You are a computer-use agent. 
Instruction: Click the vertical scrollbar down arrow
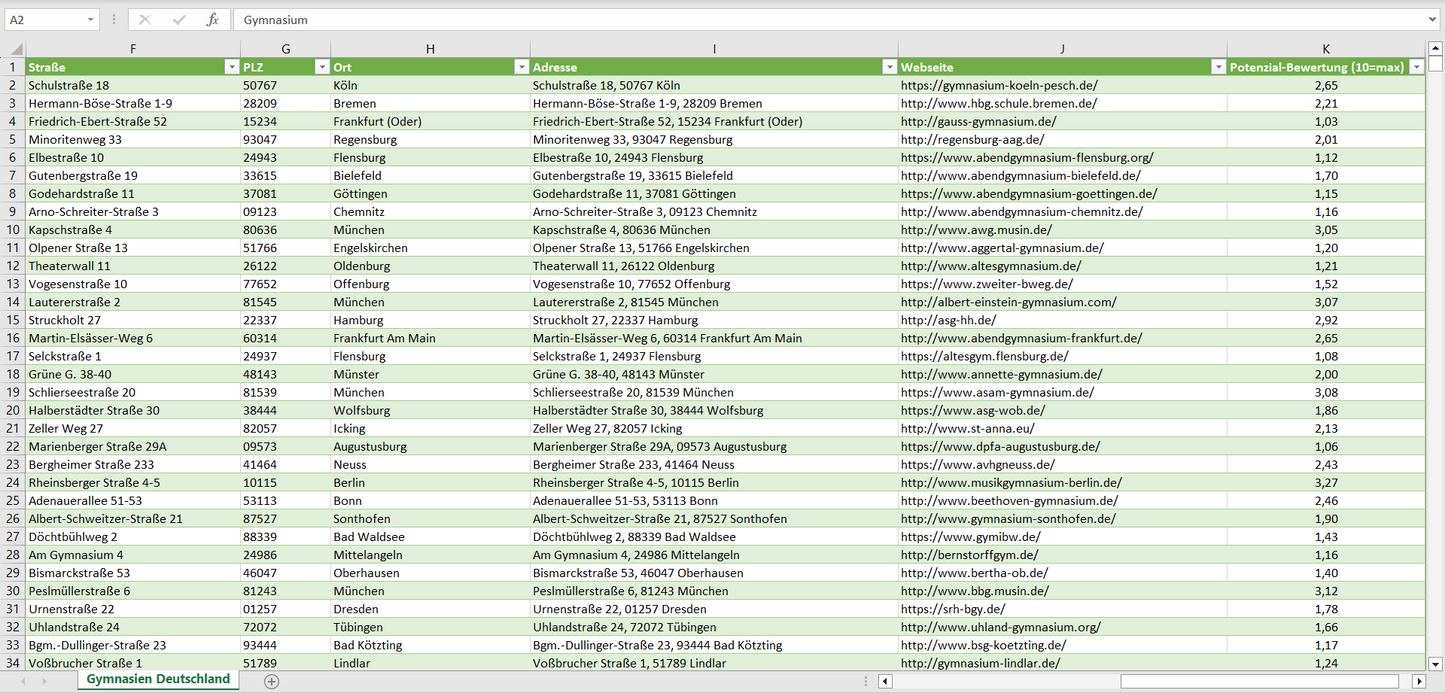(x=1435, y=663)
